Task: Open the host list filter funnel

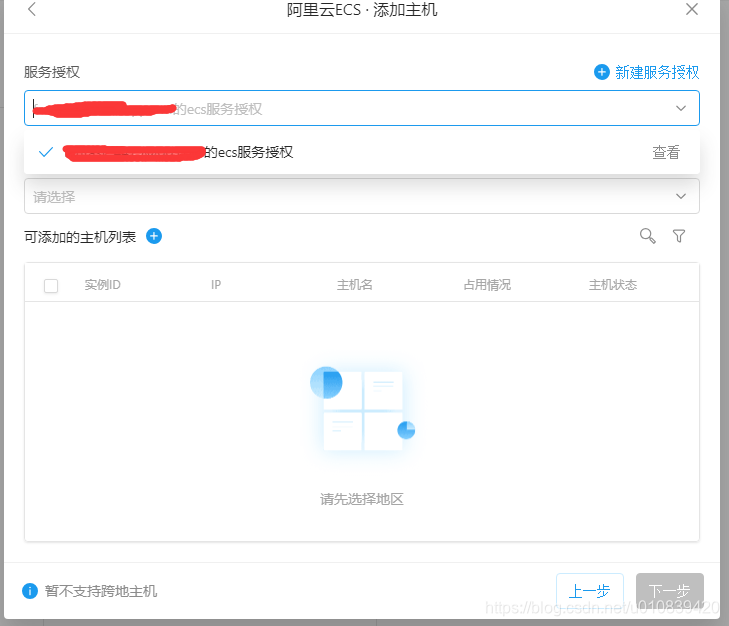Action: [x=679, y=236]
